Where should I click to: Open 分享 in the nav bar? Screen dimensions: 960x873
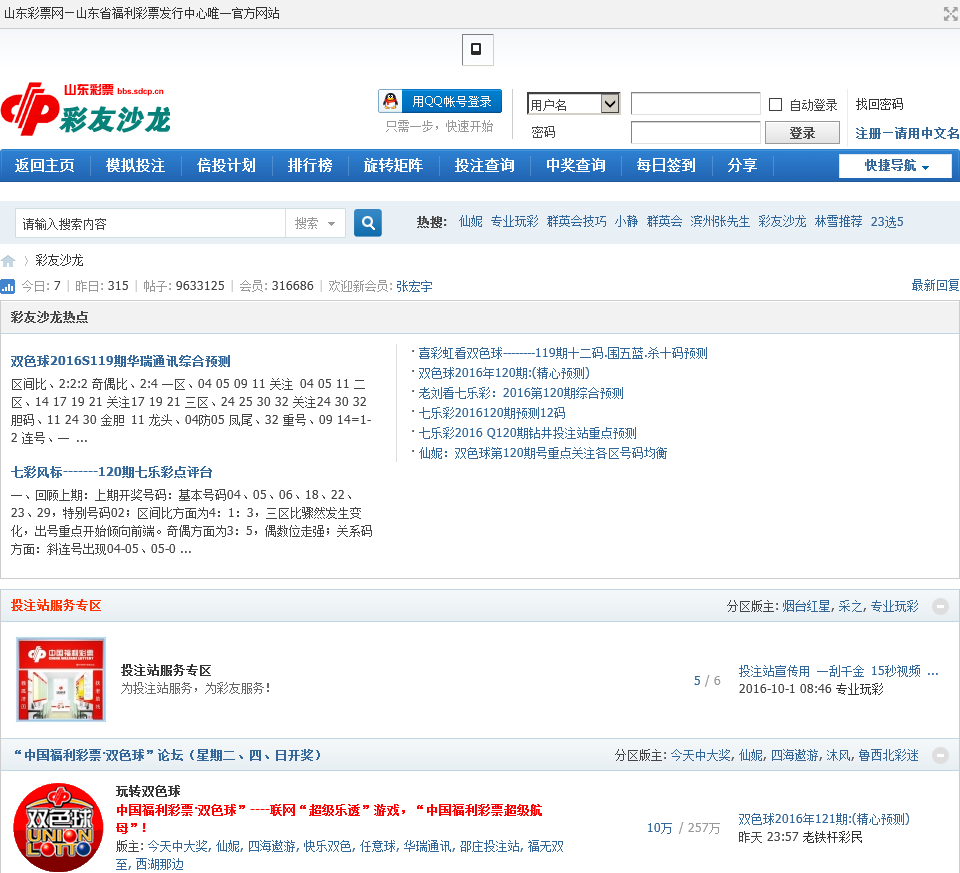[743, 165]
